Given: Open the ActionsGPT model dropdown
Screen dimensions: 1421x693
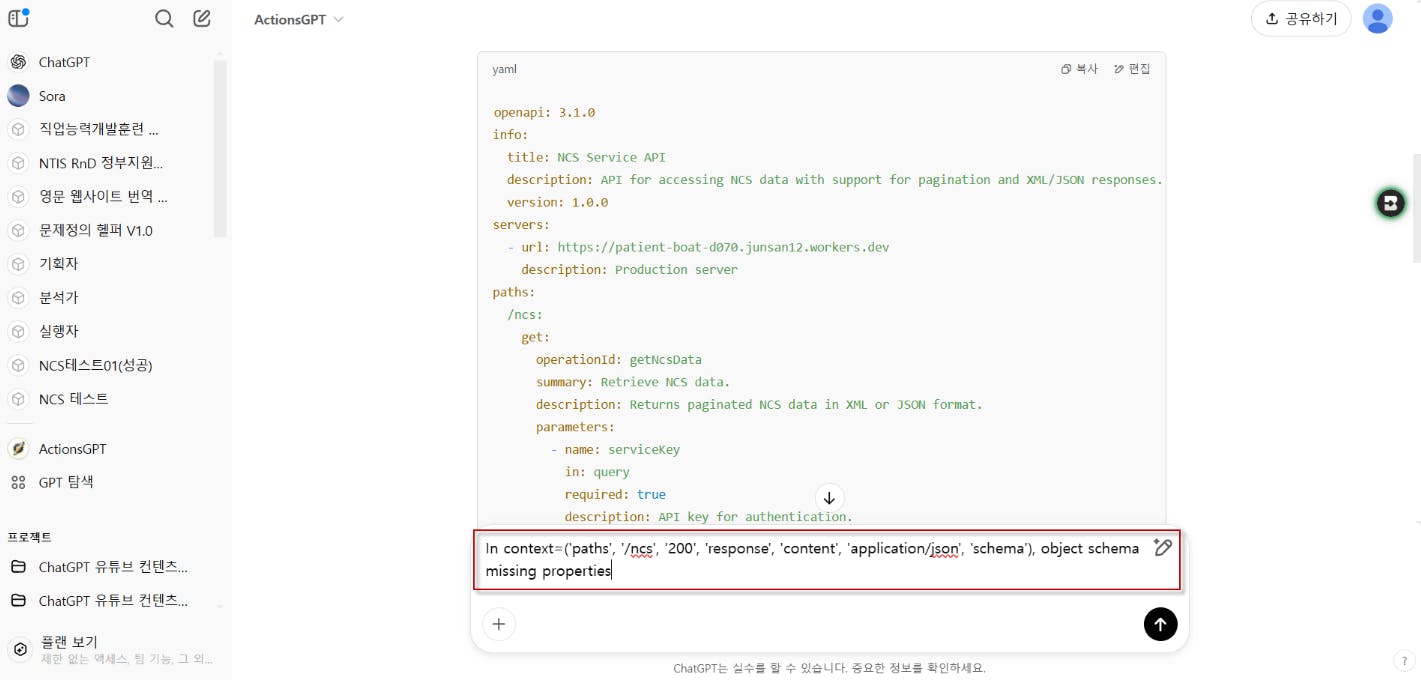Looking at the screenshot, I should point(298,19).
